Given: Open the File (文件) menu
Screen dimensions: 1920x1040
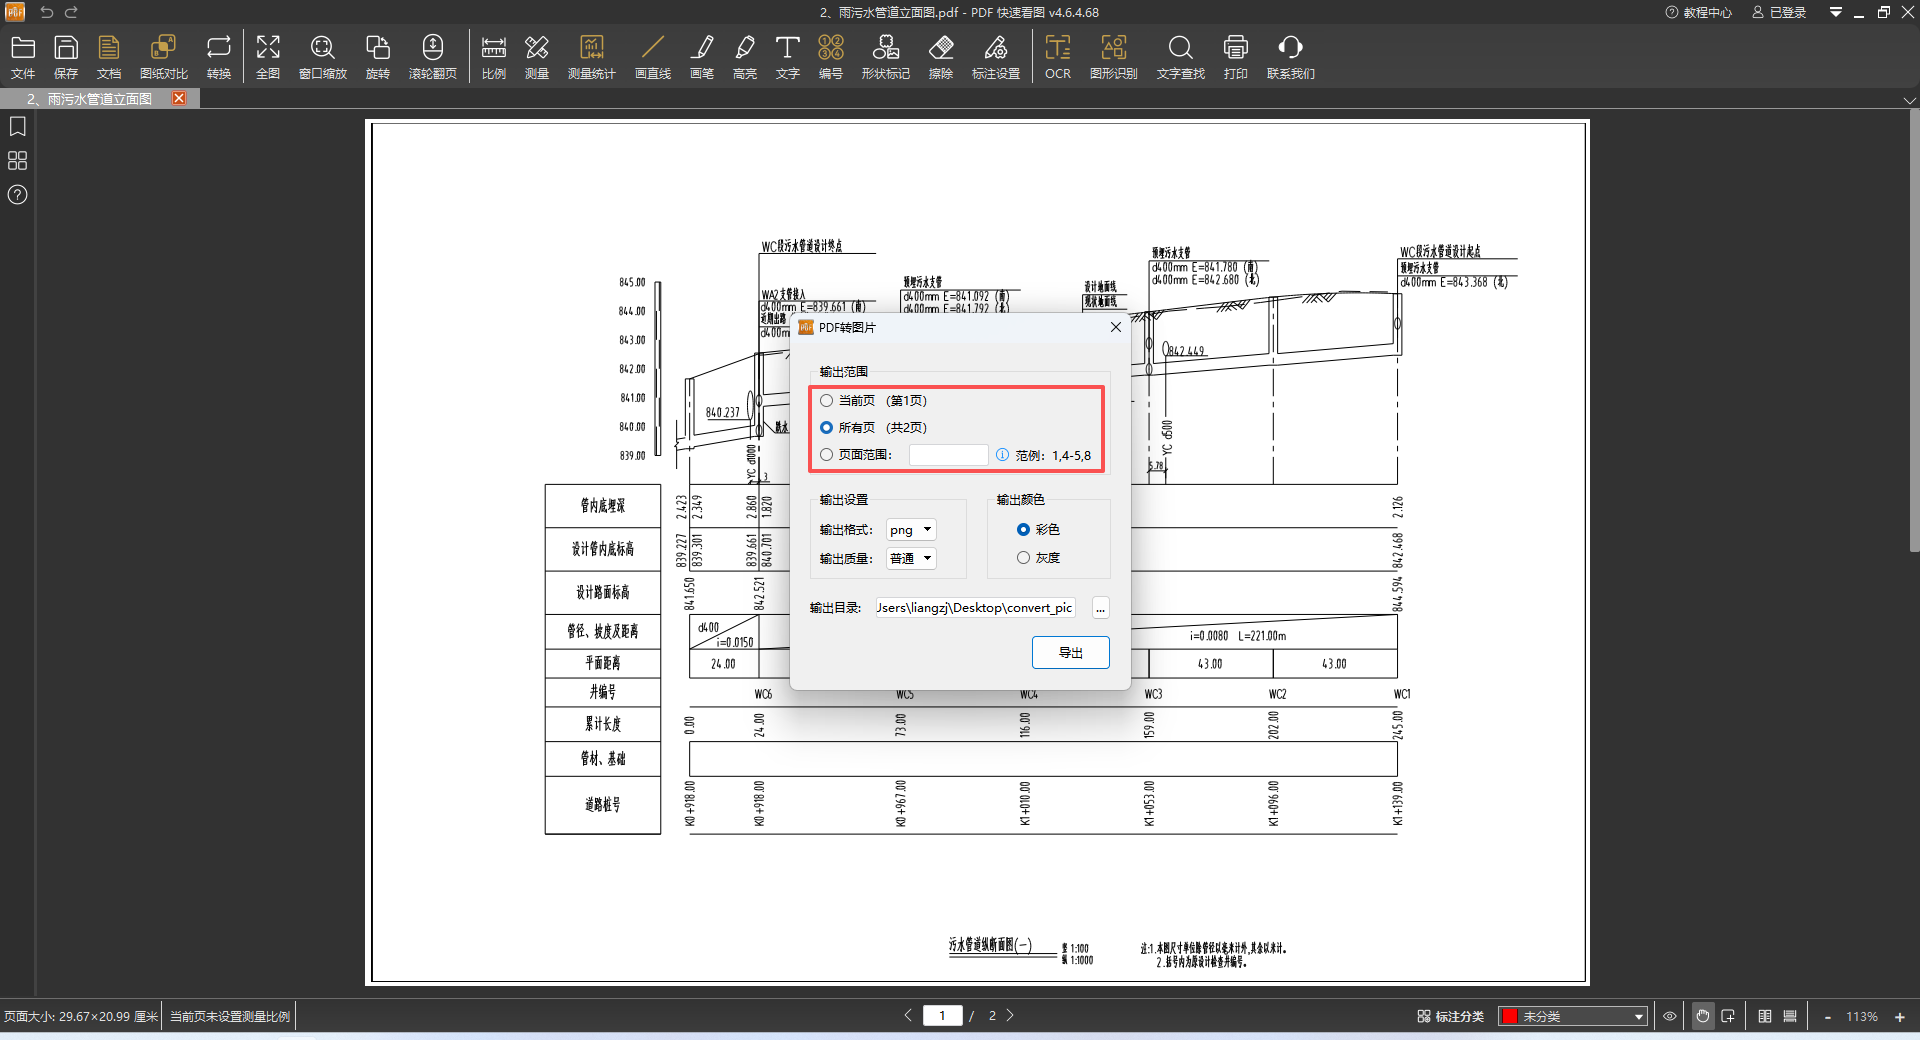Looking at the screenshot, I should point(23,57).
